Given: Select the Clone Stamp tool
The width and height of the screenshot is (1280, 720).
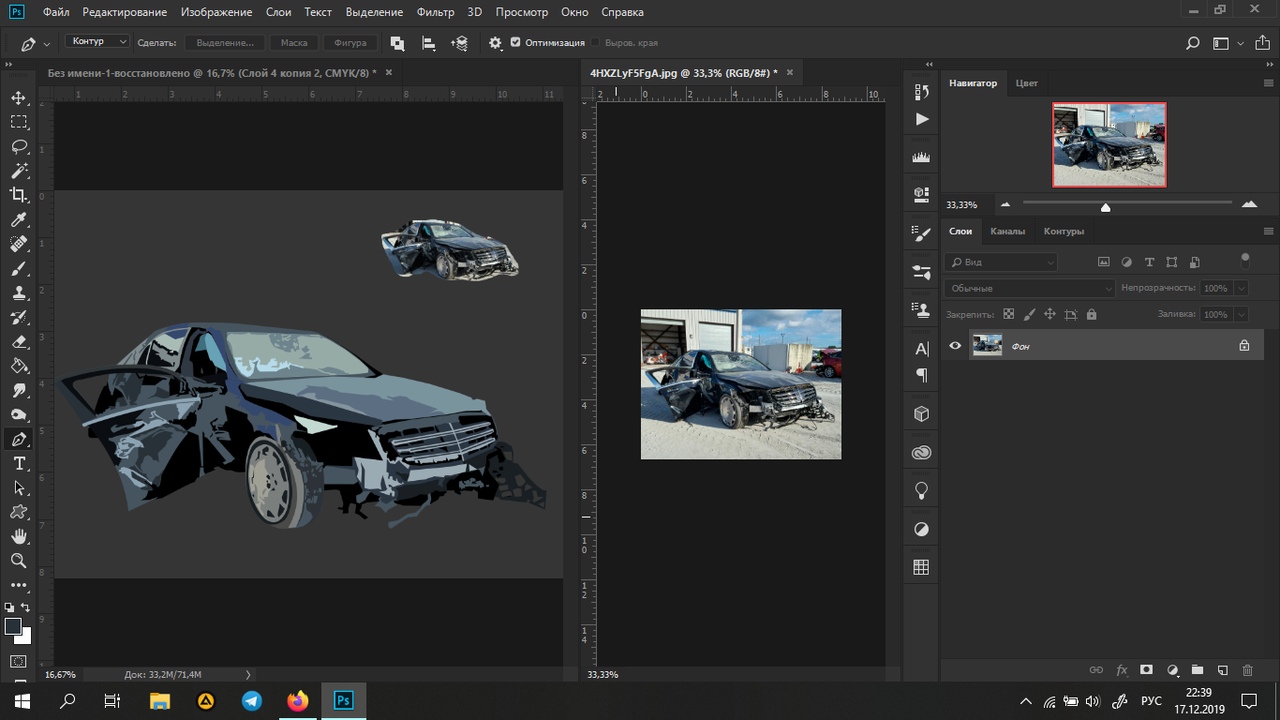Looking at the screenshot, I should pyautogui.click(x=18, y=293).
